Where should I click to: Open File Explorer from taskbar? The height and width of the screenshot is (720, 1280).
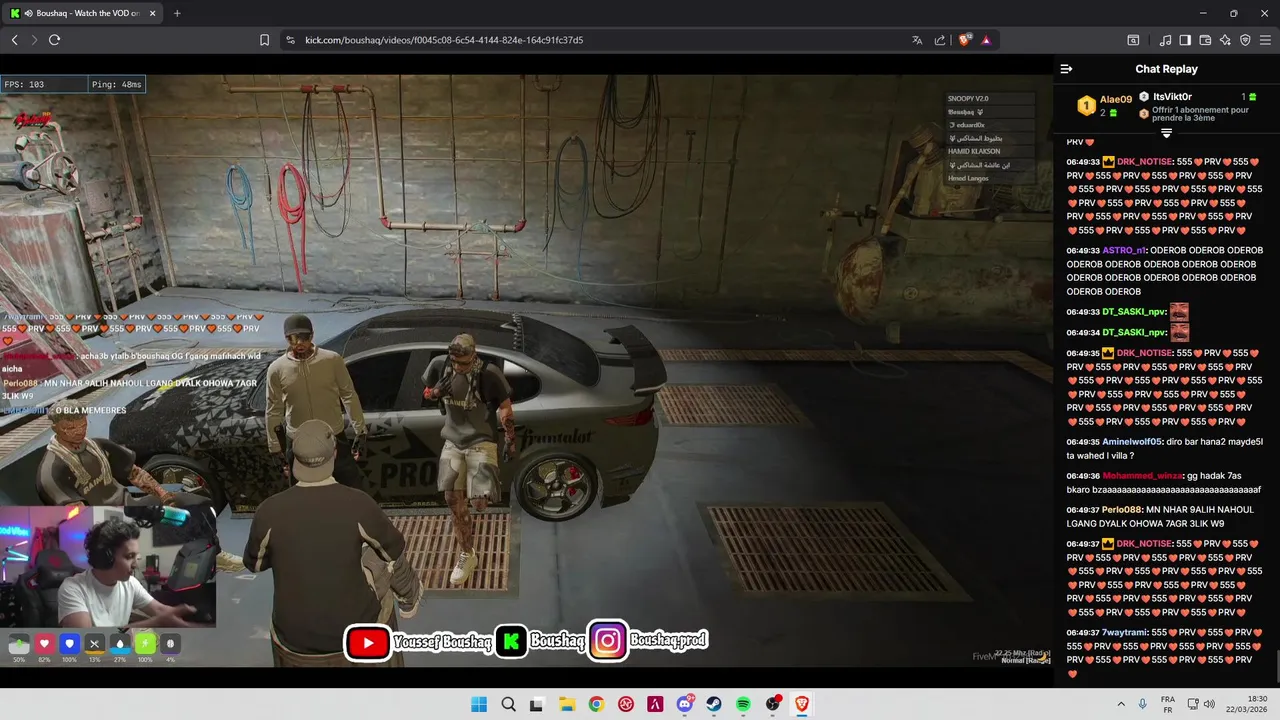[567, 704]
